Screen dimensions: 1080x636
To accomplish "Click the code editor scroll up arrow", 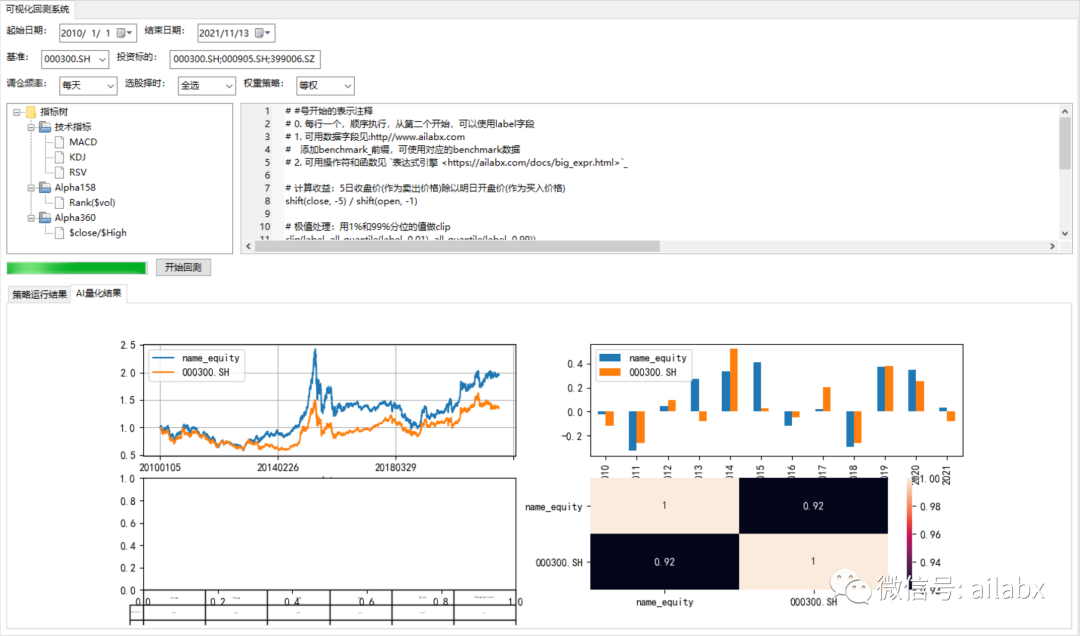I will (1065, 111).
